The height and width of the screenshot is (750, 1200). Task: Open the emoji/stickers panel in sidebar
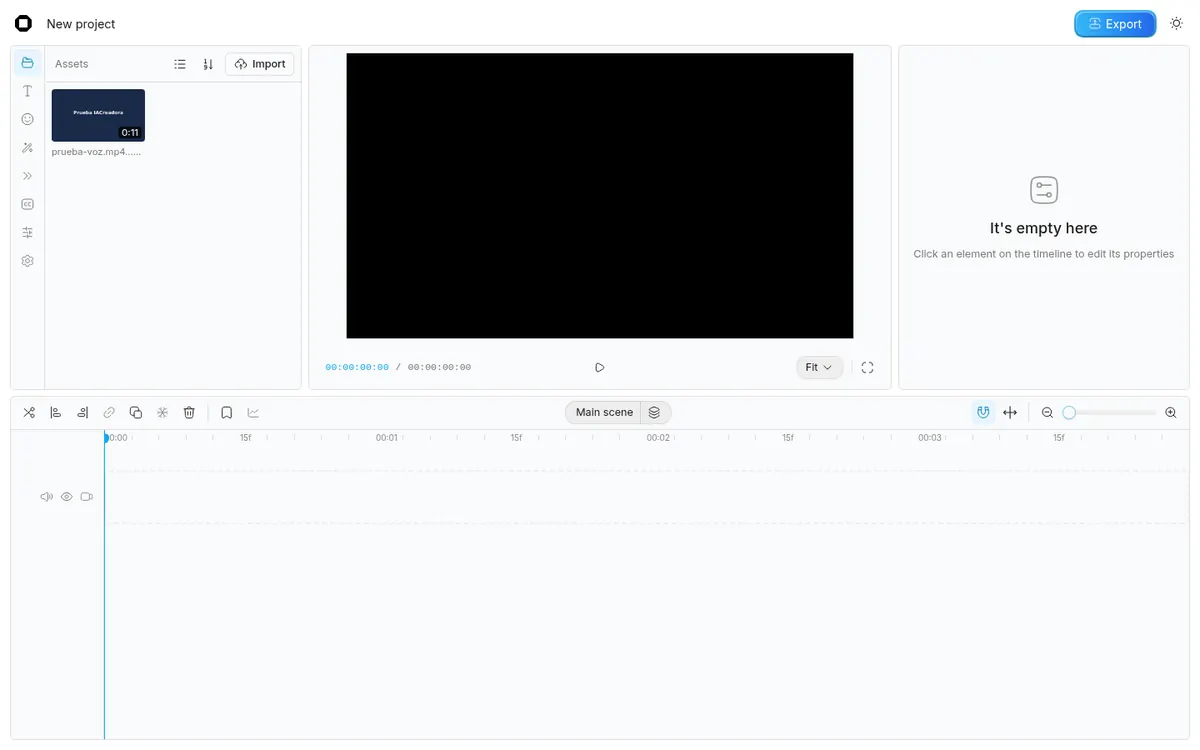pos(28,119)
